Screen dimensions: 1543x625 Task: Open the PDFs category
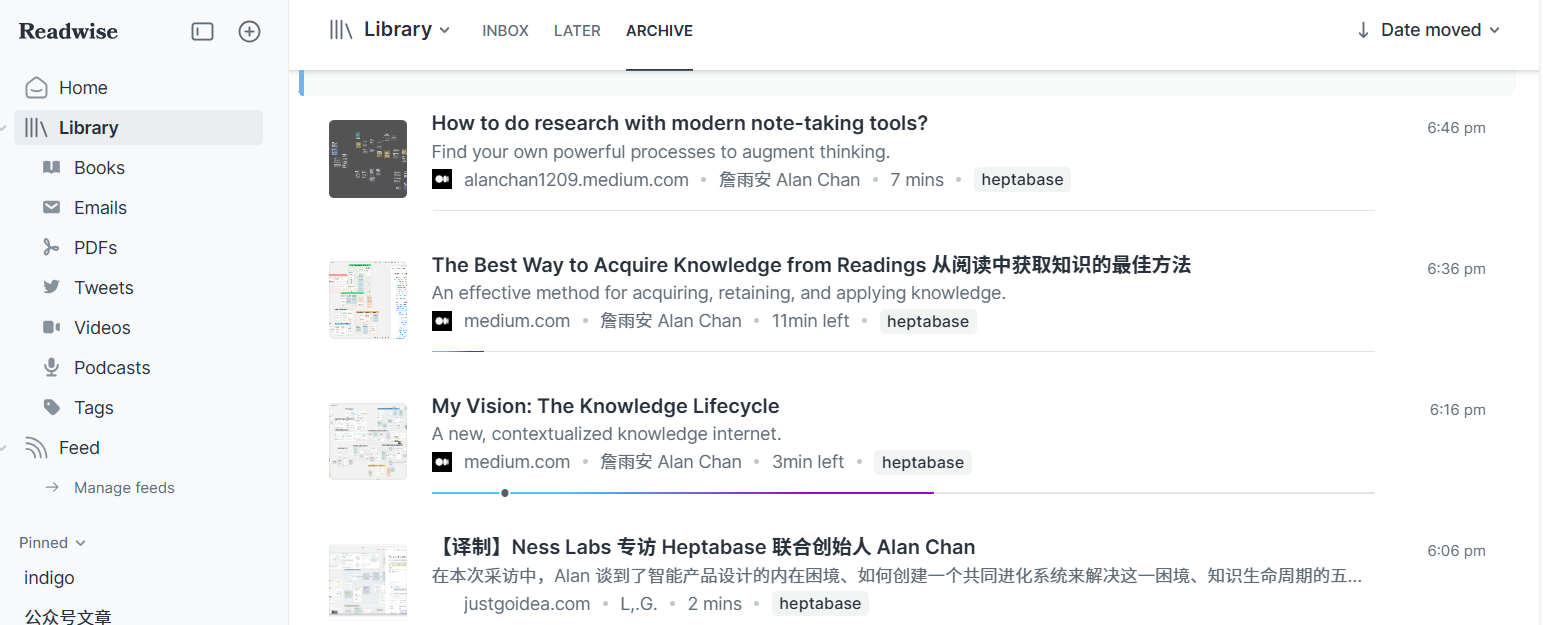click(x=95, y=248)
